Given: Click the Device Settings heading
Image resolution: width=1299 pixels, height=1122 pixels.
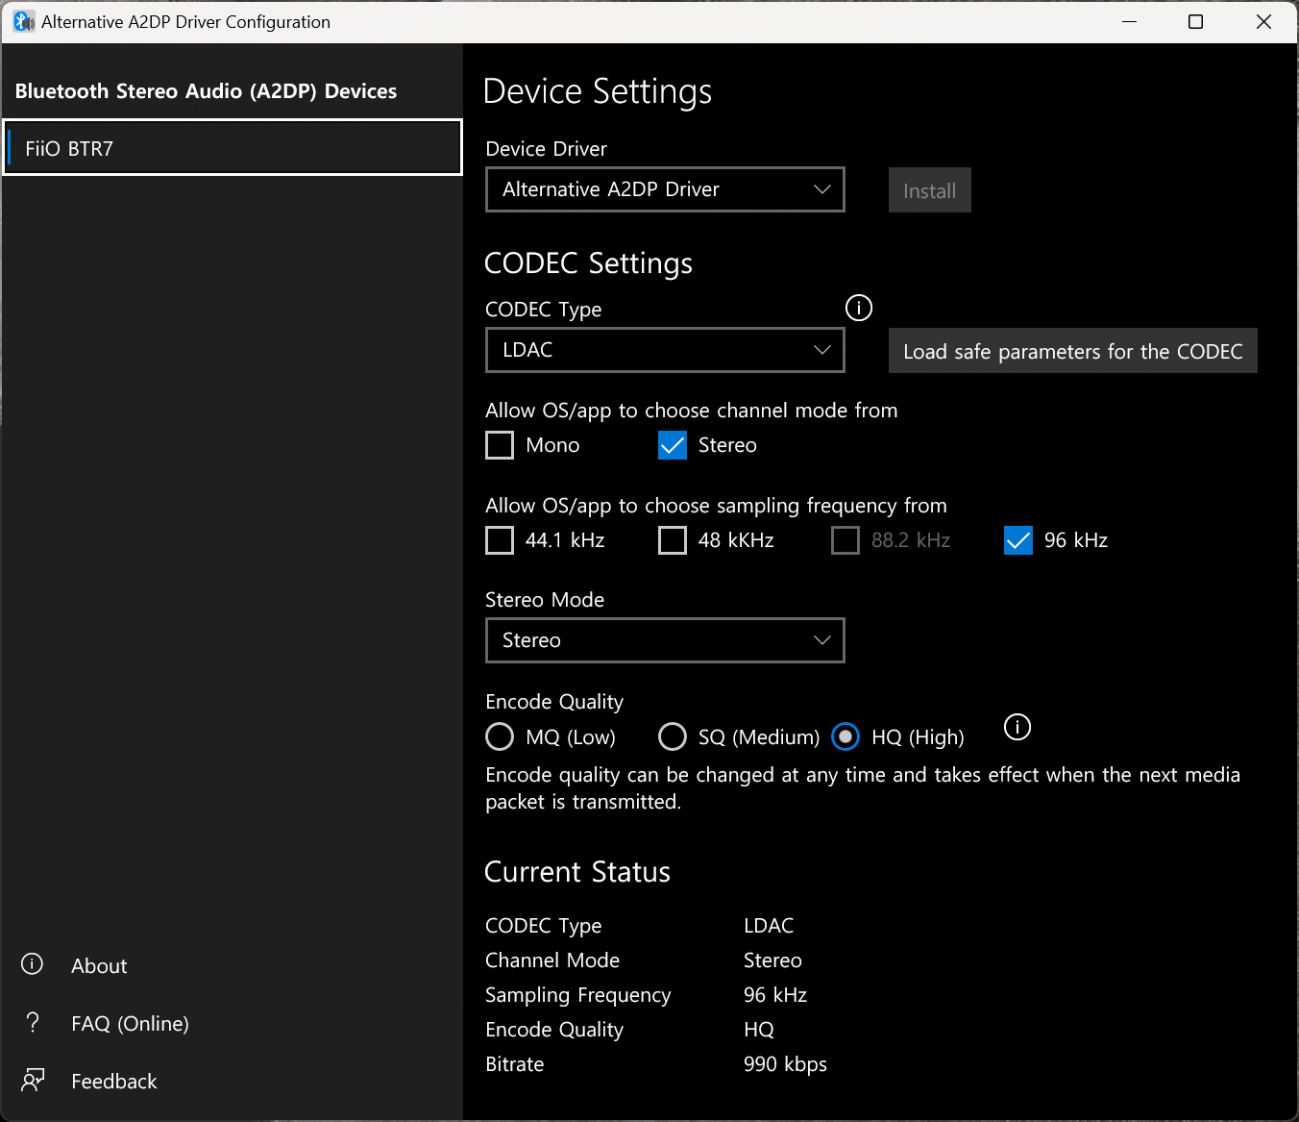Looking at the screenshot, I should click(597, 91).
